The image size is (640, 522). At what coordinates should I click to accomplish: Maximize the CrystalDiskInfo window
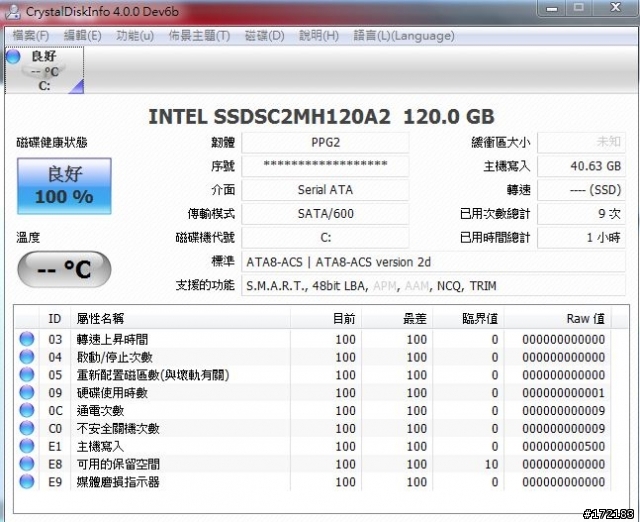[x=578, y=8]
